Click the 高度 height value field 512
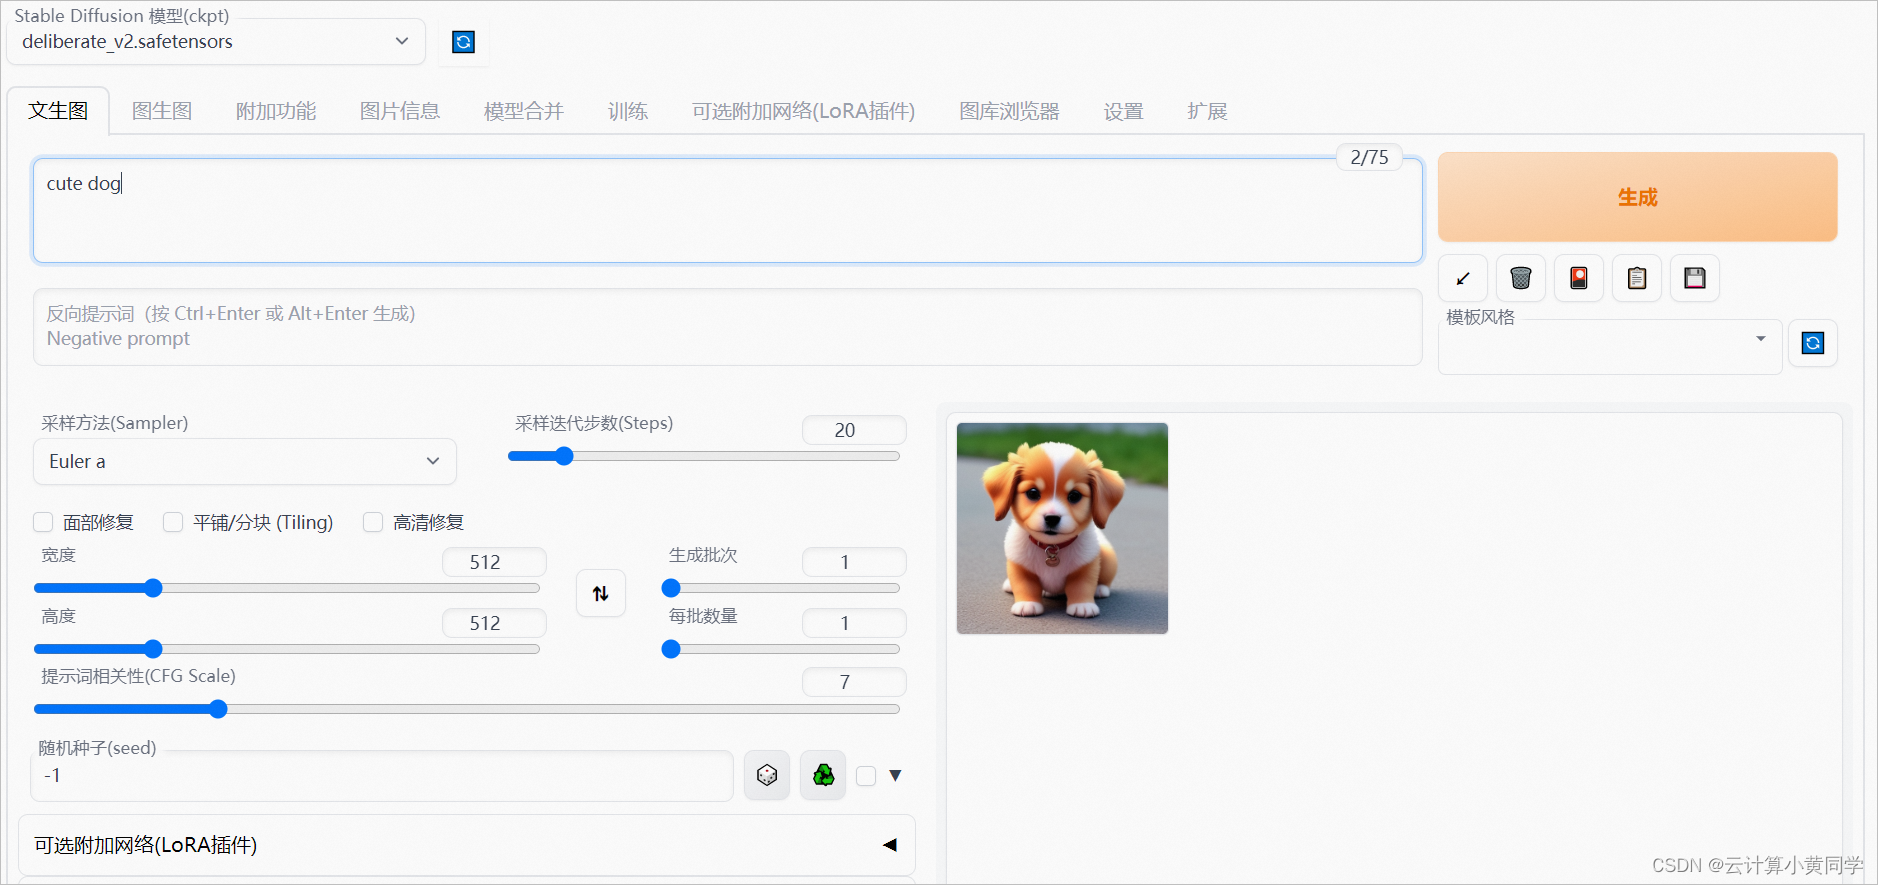The height and width of the screenshot is (885, 1878). pos(494,623)
